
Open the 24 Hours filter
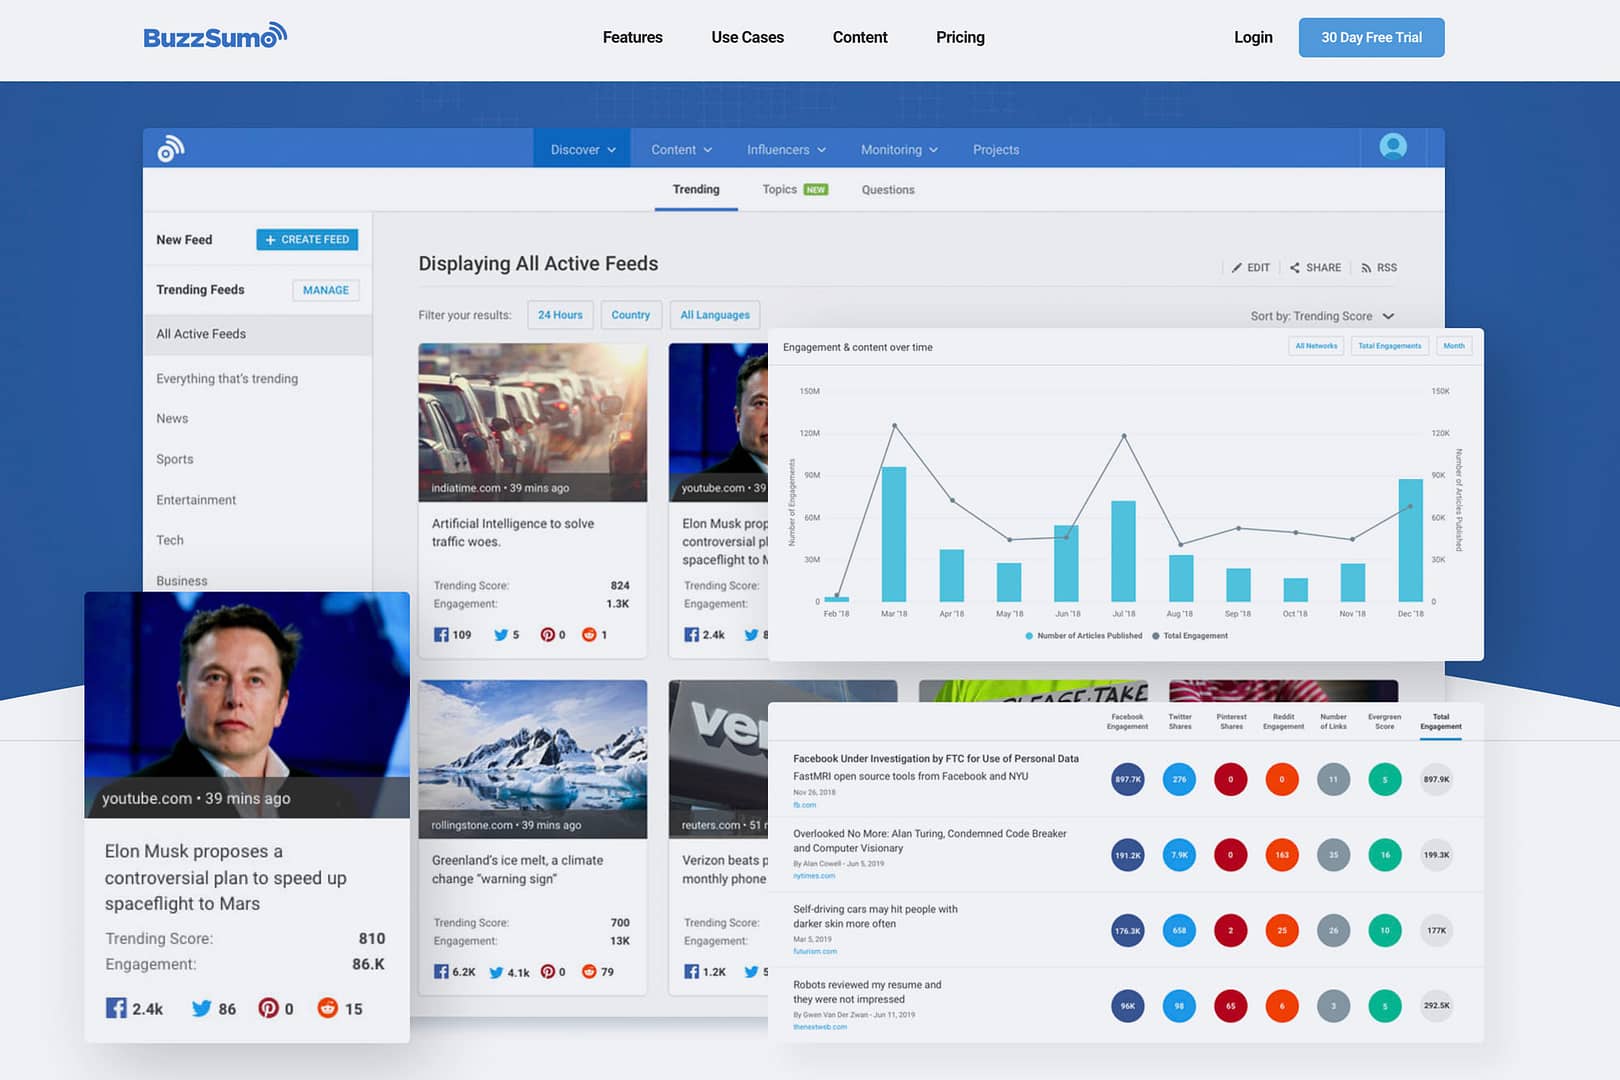tap(560, 315)
